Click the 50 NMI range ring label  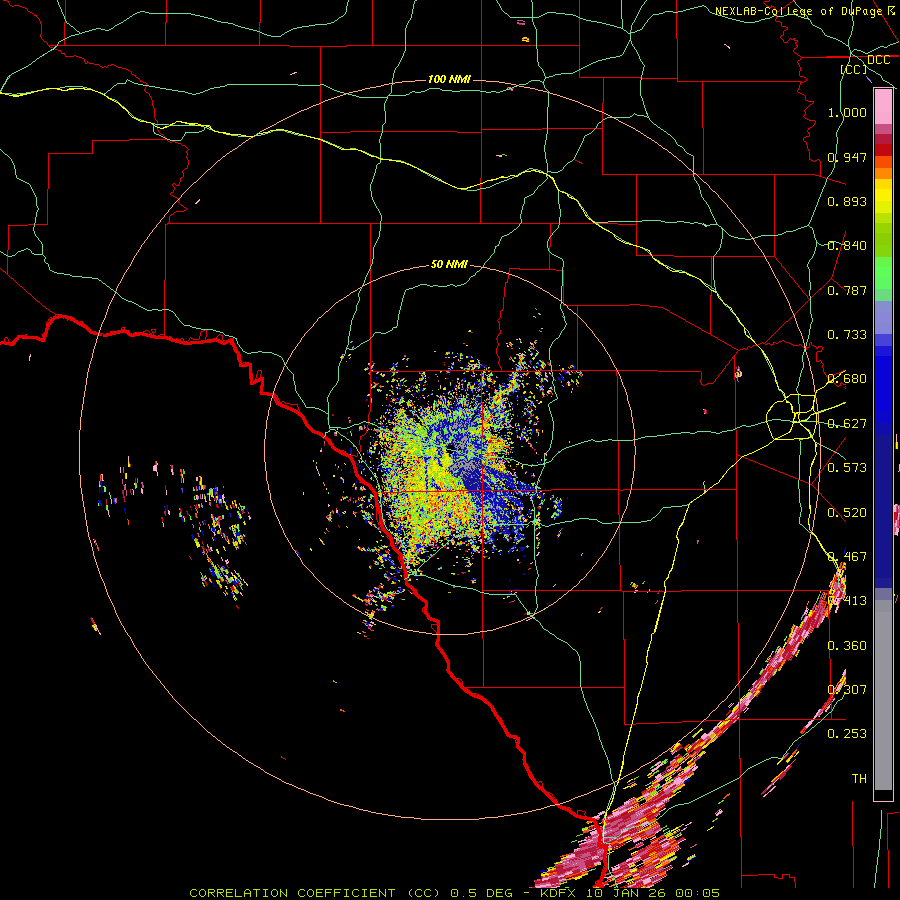tap(449, 264)
